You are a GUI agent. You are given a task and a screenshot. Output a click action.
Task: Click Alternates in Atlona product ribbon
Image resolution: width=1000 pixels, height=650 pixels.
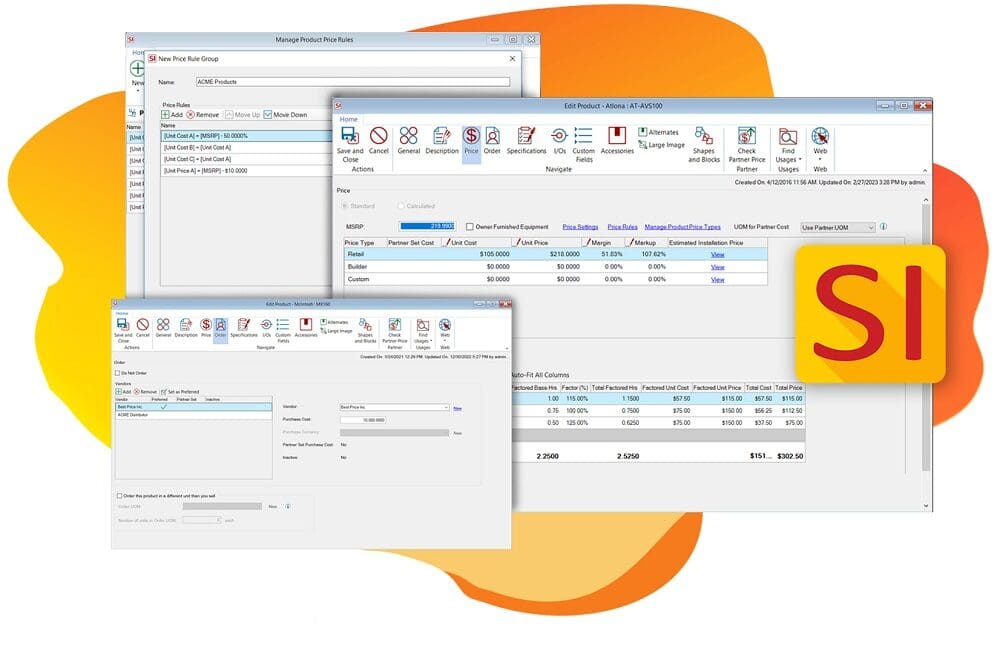[x=659, y=132]
